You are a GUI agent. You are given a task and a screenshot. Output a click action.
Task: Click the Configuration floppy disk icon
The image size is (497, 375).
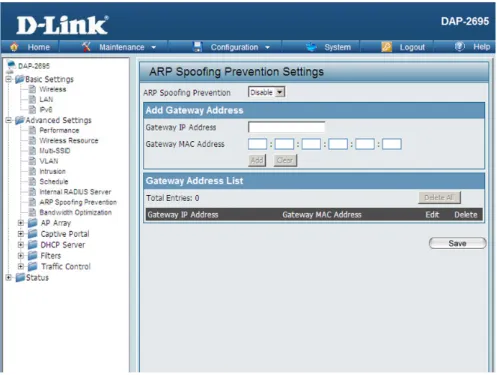(x=198, y=47)
